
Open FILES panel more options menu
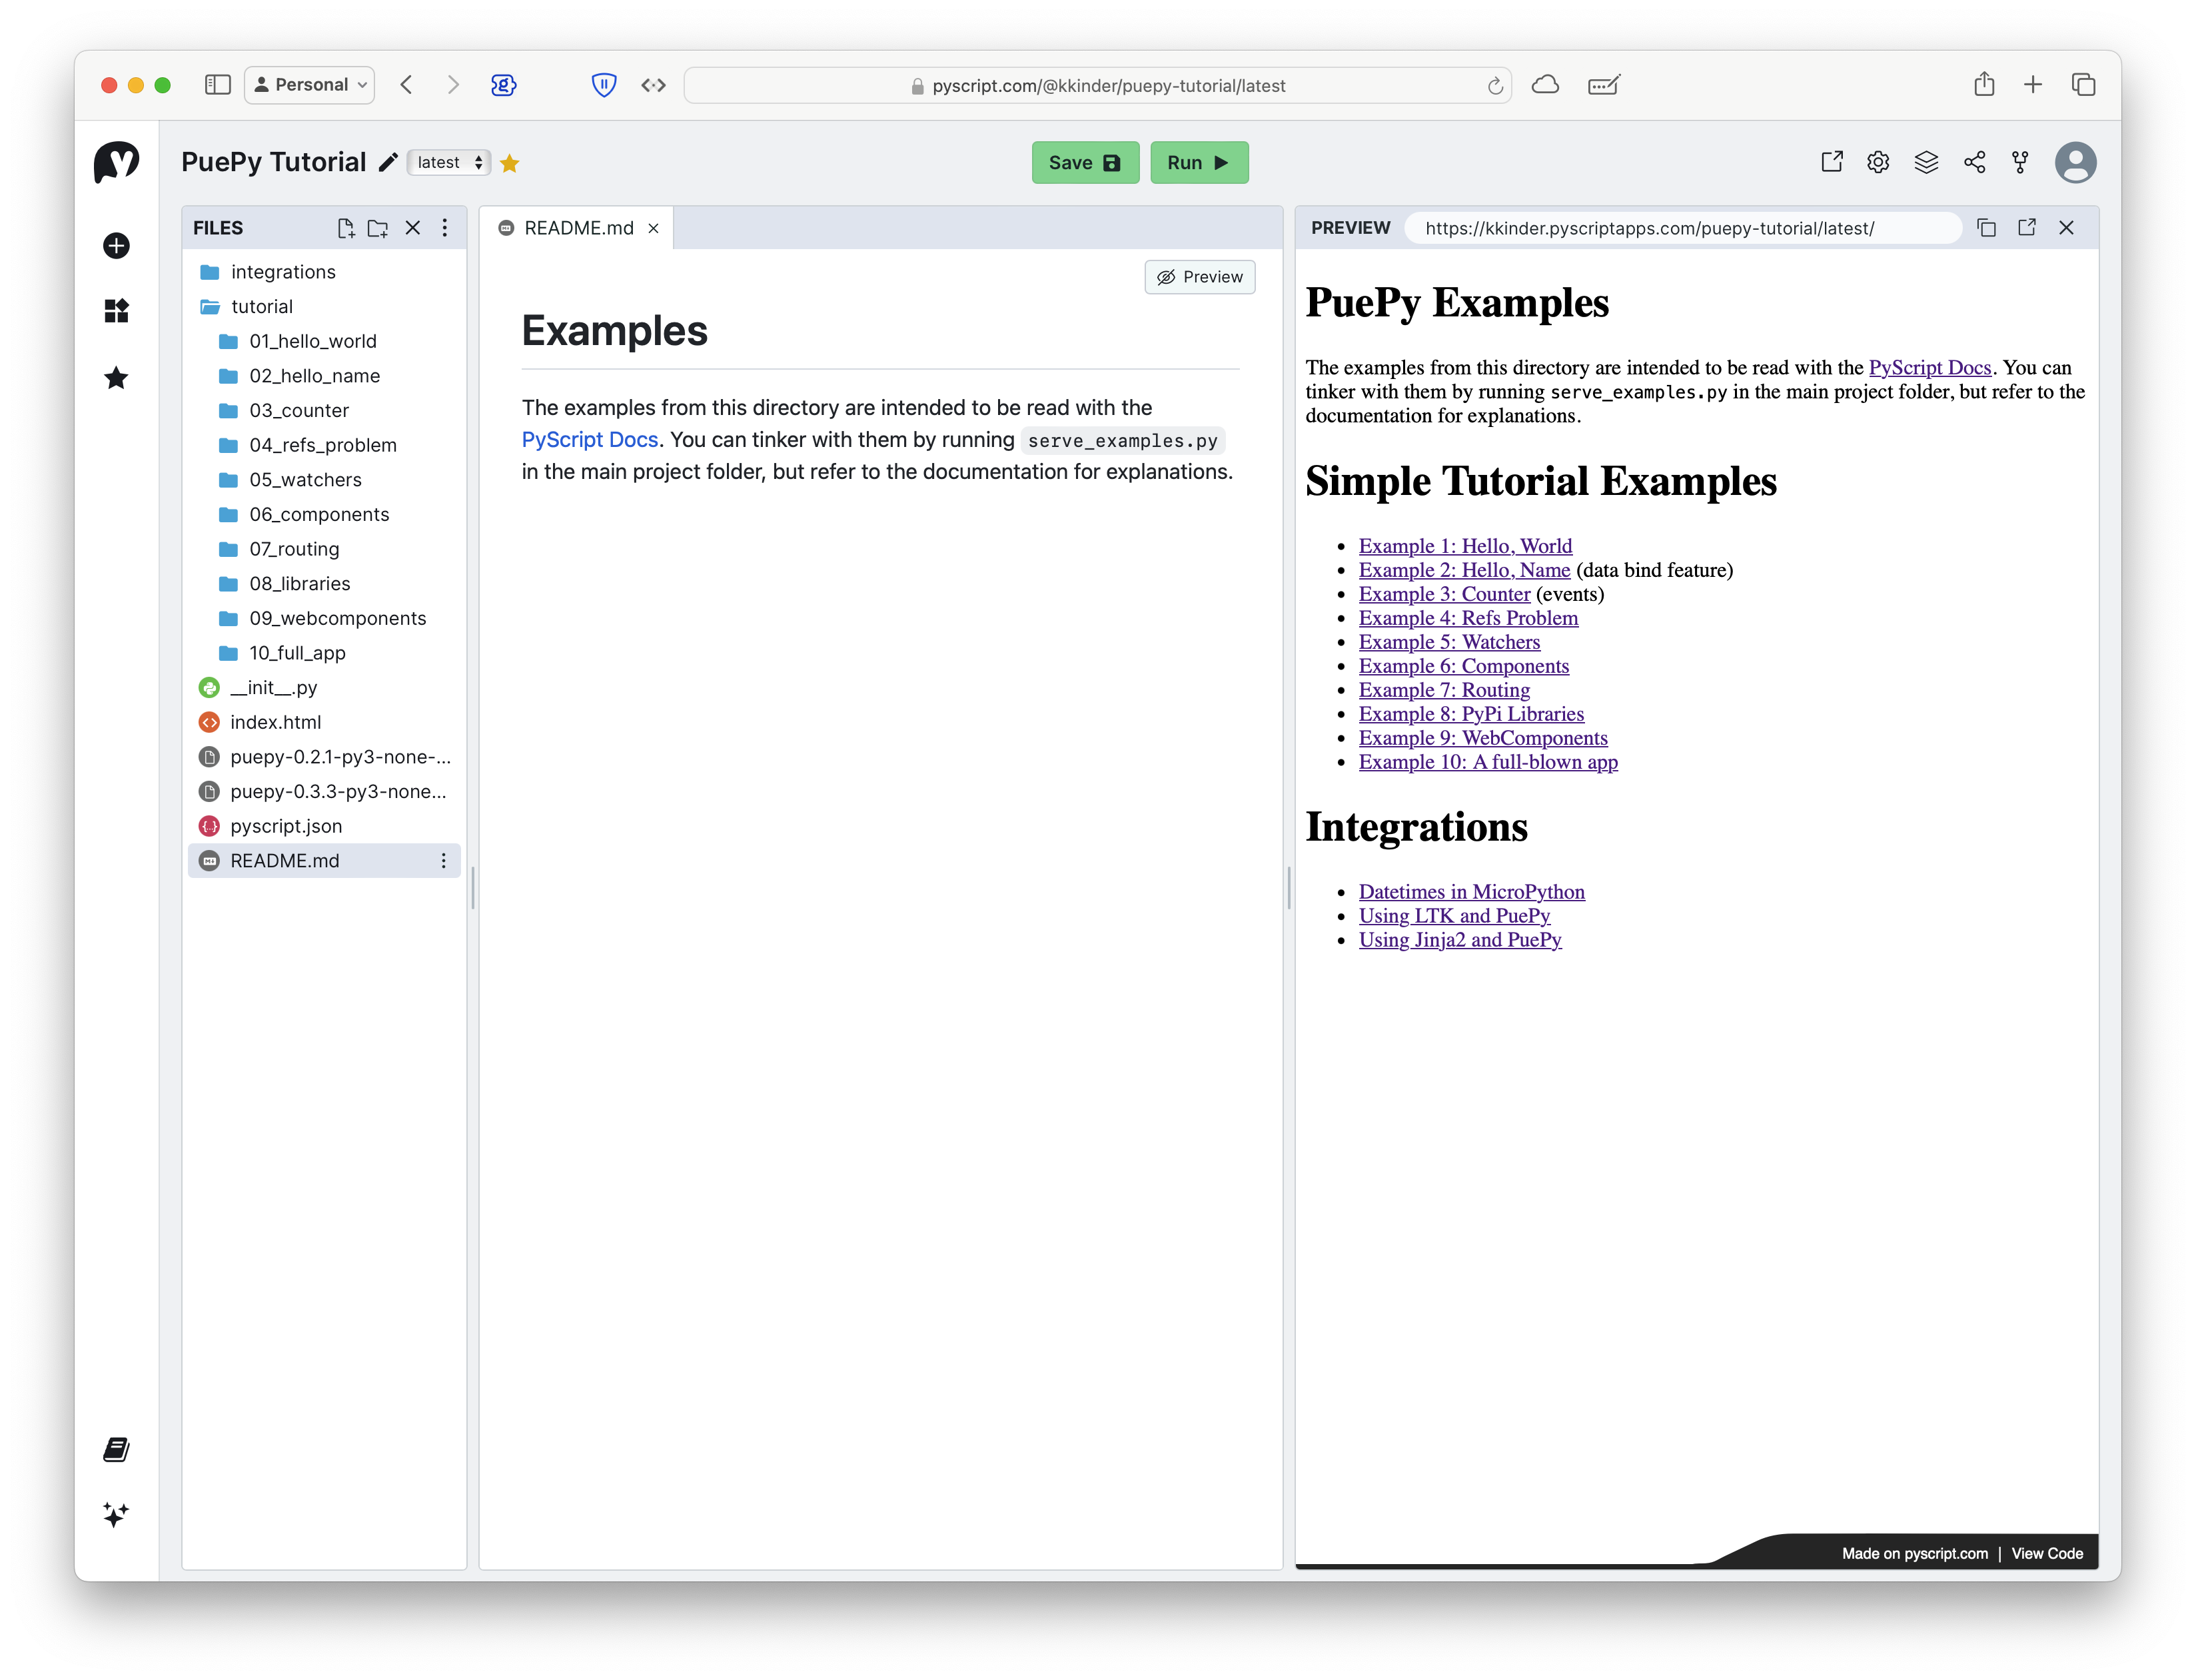[445, 228]
